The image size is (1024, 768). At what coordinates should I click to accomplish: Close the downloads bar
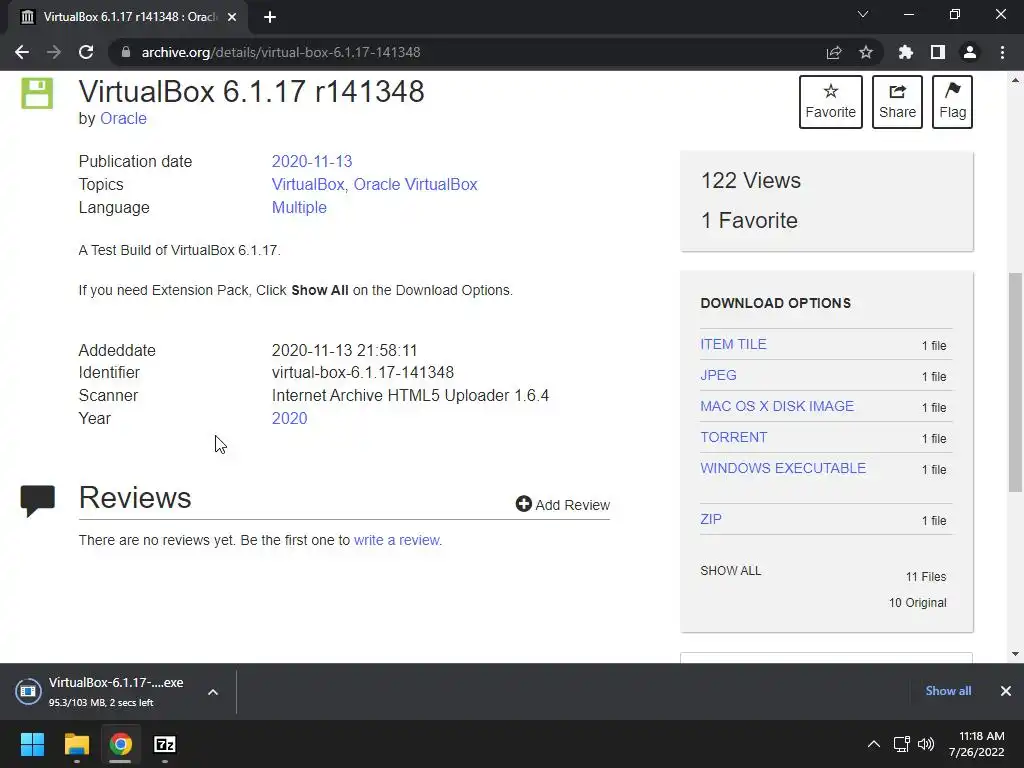(1006, 691)
